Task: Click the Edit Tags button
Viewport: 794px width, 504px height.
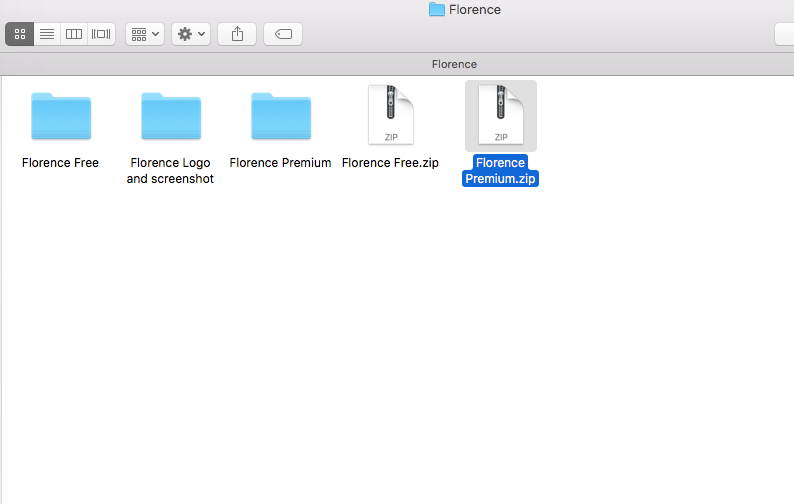Action: click(x=283, y=34)
